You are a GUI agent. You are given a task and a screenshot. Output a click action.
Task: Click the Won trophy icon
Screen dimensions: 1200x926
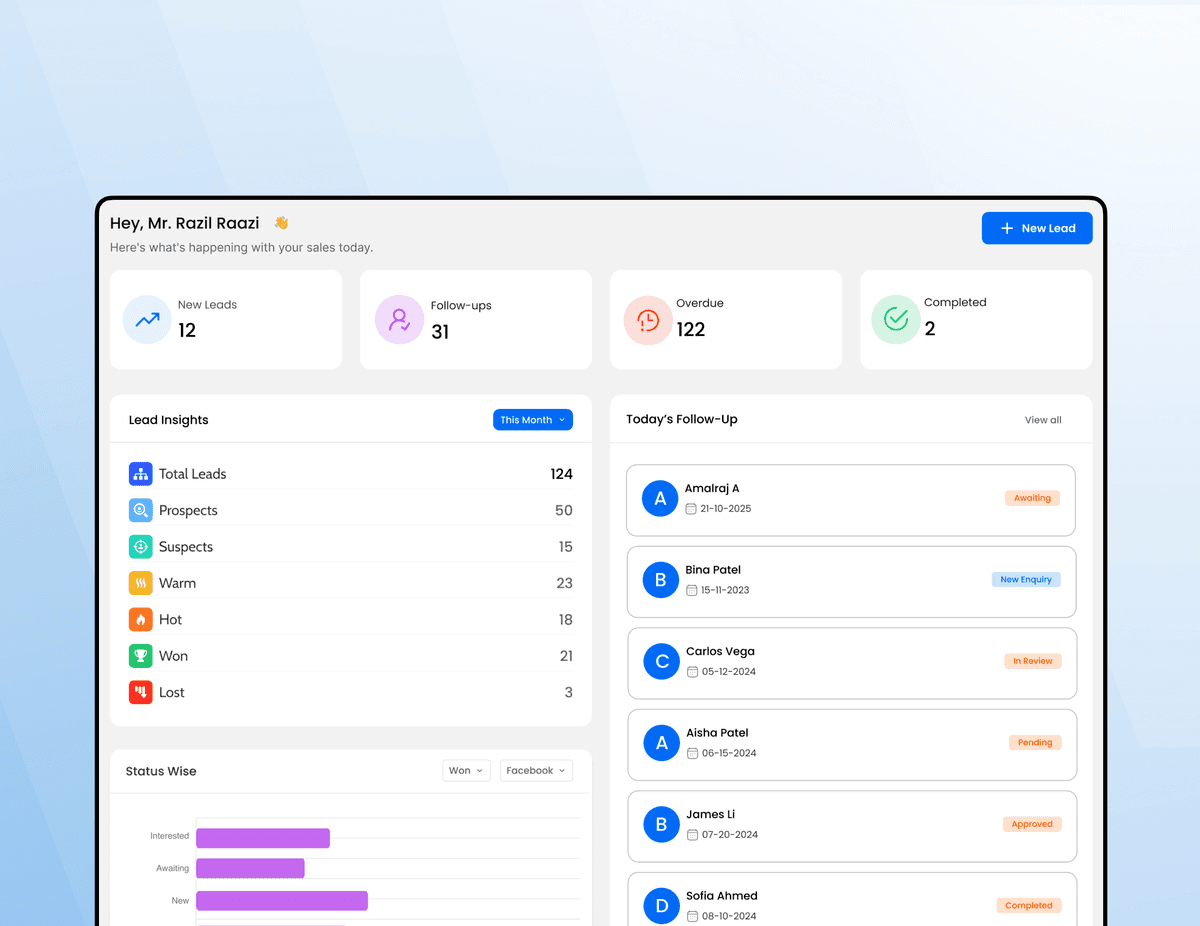141,656
